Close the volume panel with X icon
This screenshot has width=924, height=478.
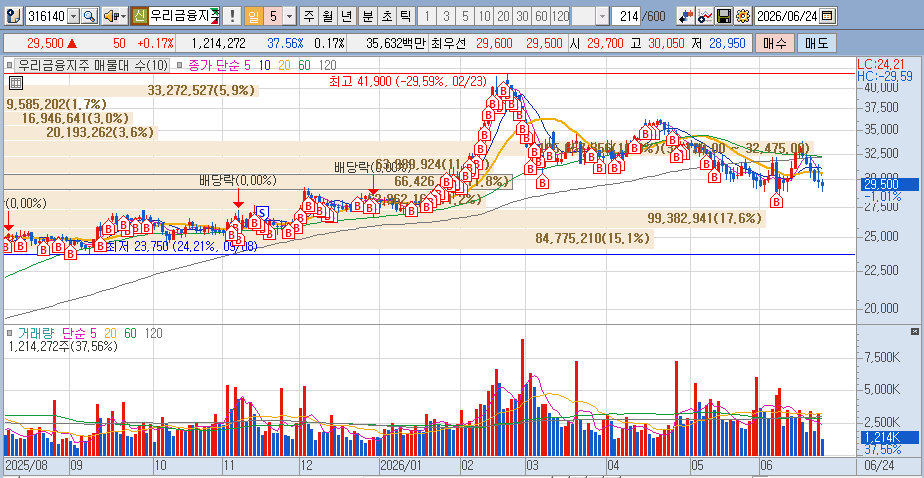[915, 331]
